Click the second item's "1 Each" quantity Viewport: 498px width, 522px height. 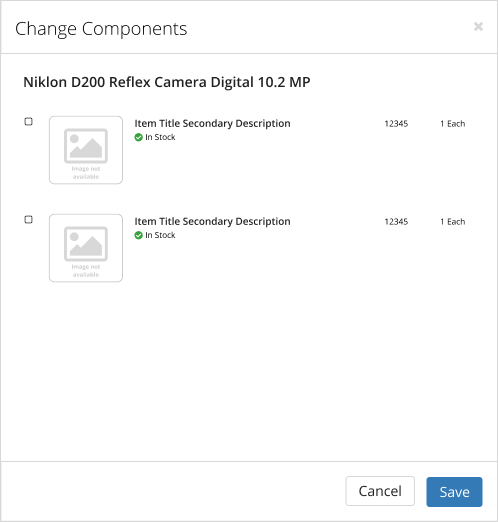[x=452, y=222]
